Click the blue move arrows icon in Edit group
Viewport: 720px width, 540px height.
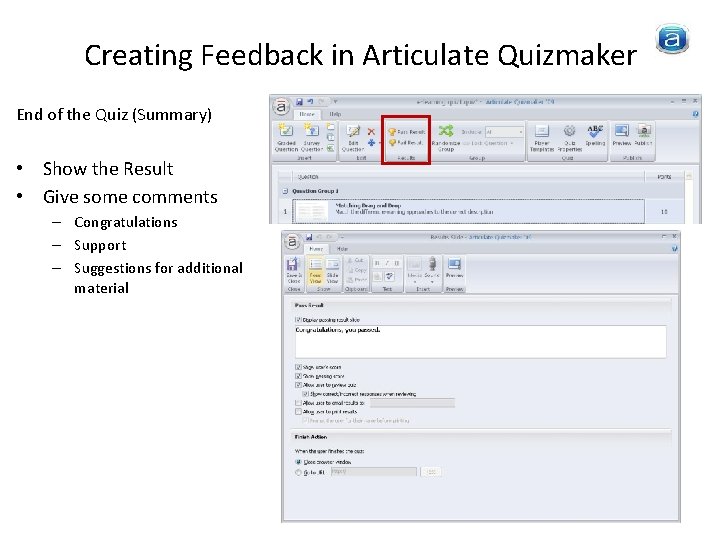coord(371,143)
